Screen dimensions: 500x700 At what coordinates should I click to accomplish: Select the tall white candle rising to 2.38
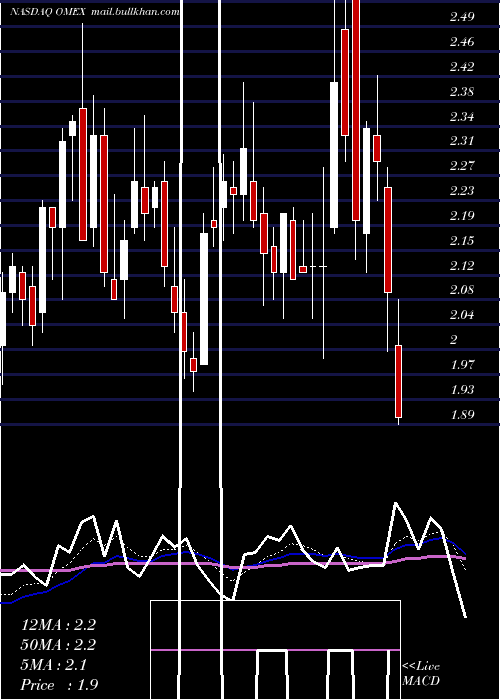point(334,155)
